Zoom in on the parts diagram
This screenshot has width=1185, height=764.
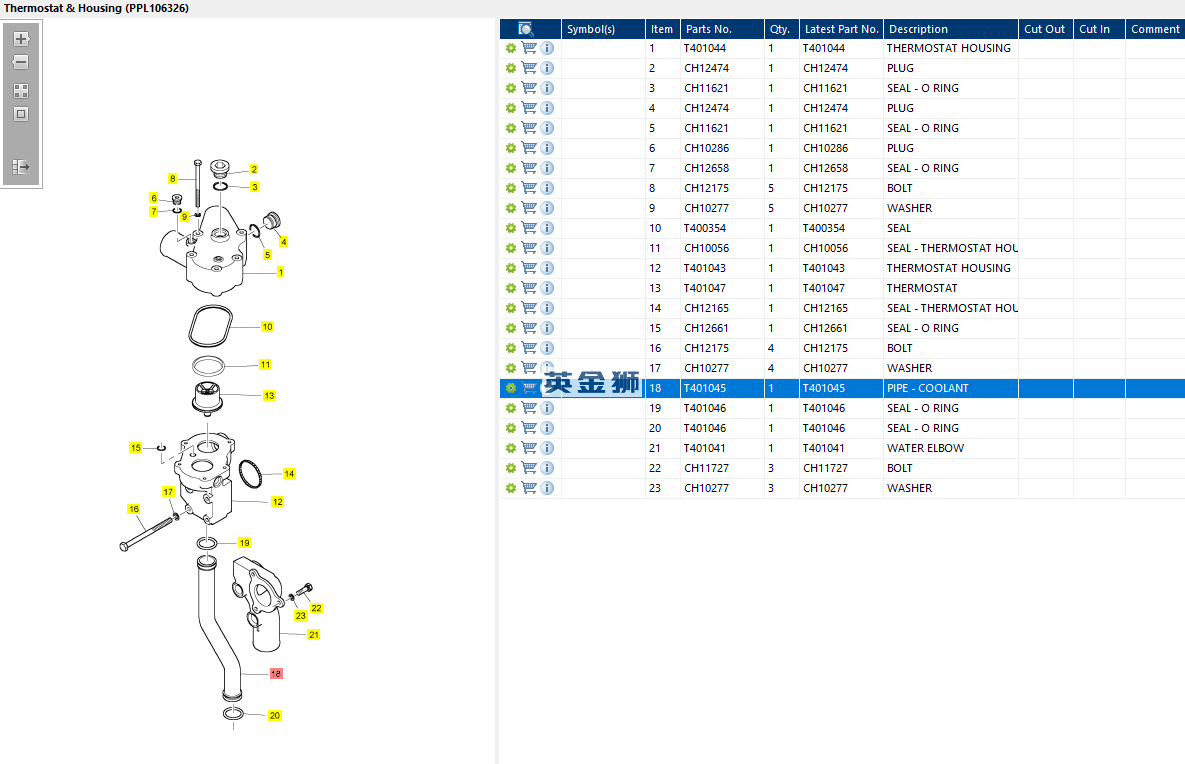tap(21, 39)
